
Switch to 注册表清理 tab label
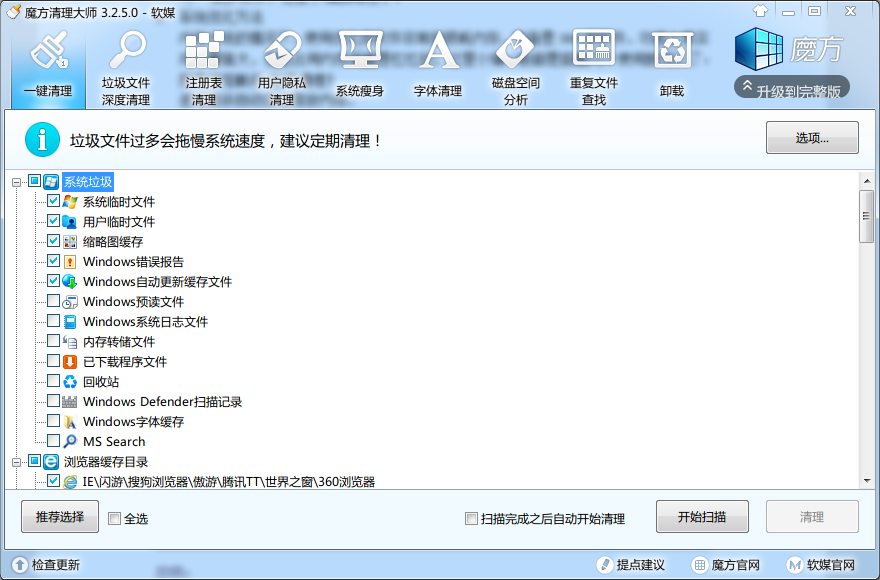click(204, 92)
